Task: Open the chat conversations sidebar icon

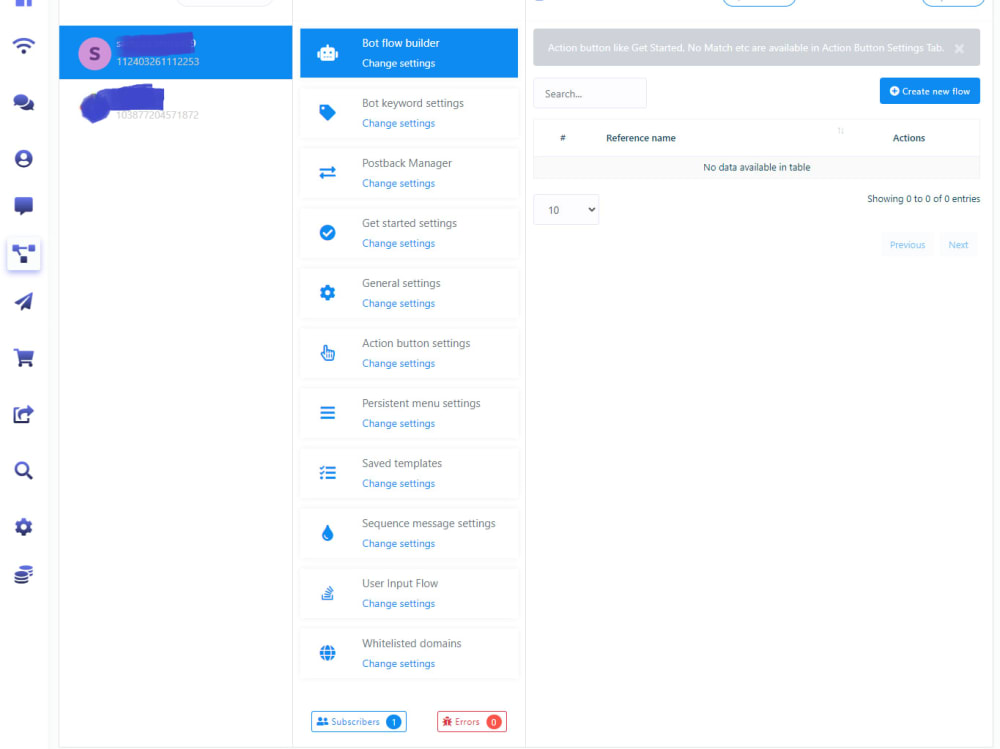Action: pyautogui.click(x=24, y=102)
